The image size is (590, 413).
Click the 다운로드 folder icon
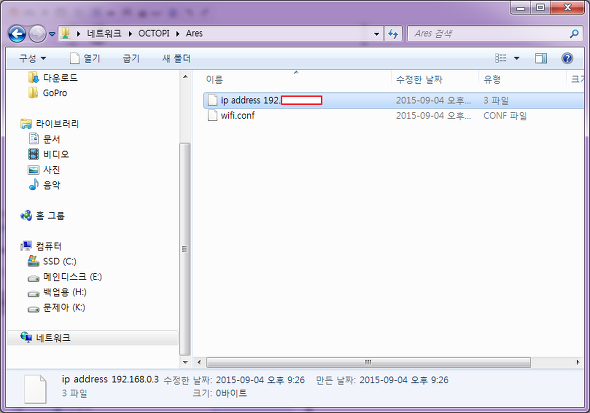[x=33, y=78]
